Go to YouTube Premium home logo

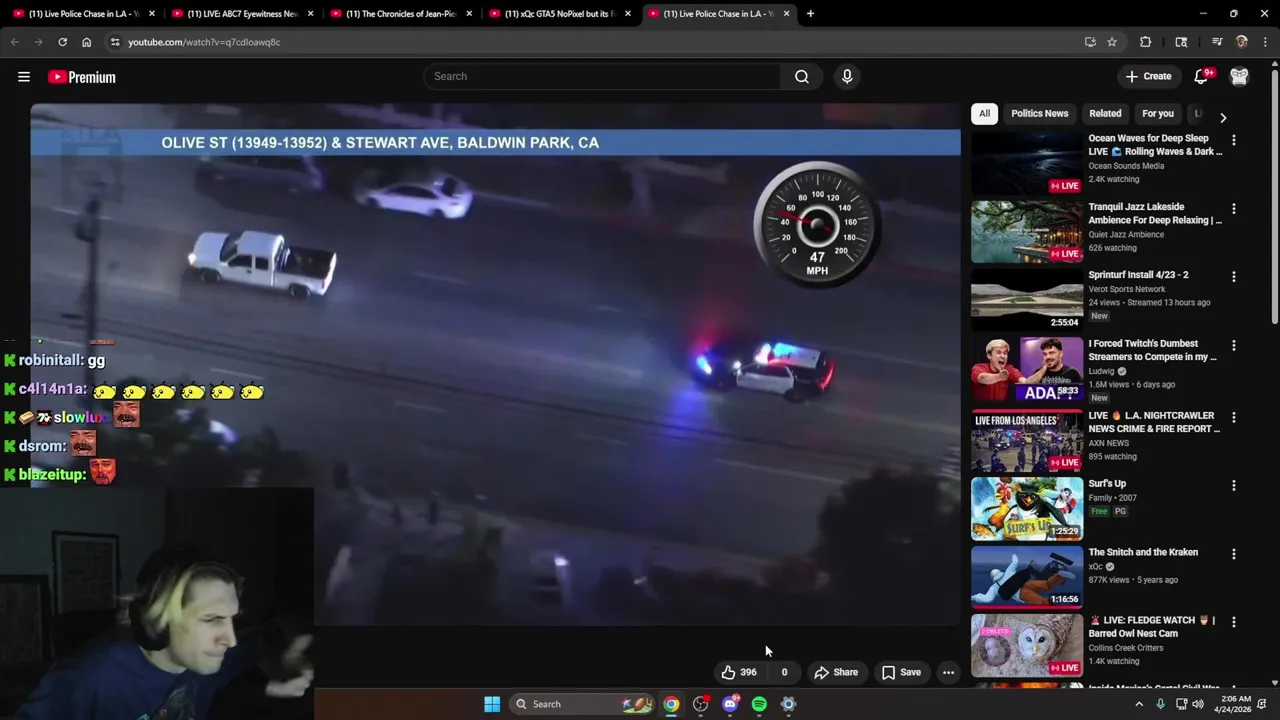(x=82, y=77)
